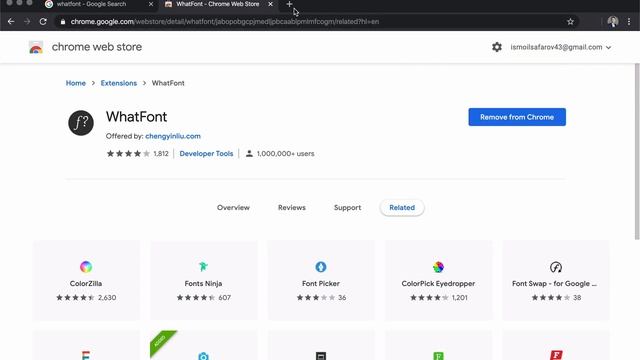Switch to whatfont Google Search tab
The width and height of the screenshot is (640, 360).
[x=98, y=4]
